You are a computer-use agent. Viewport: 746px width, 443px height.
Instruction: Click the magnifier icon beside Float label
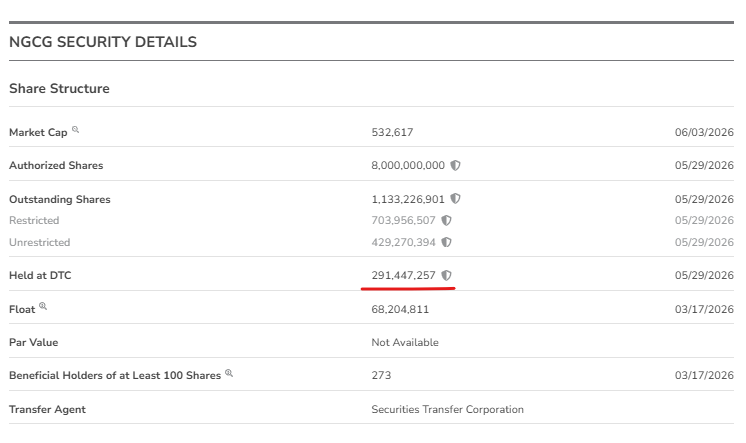(x=43, y=306)
